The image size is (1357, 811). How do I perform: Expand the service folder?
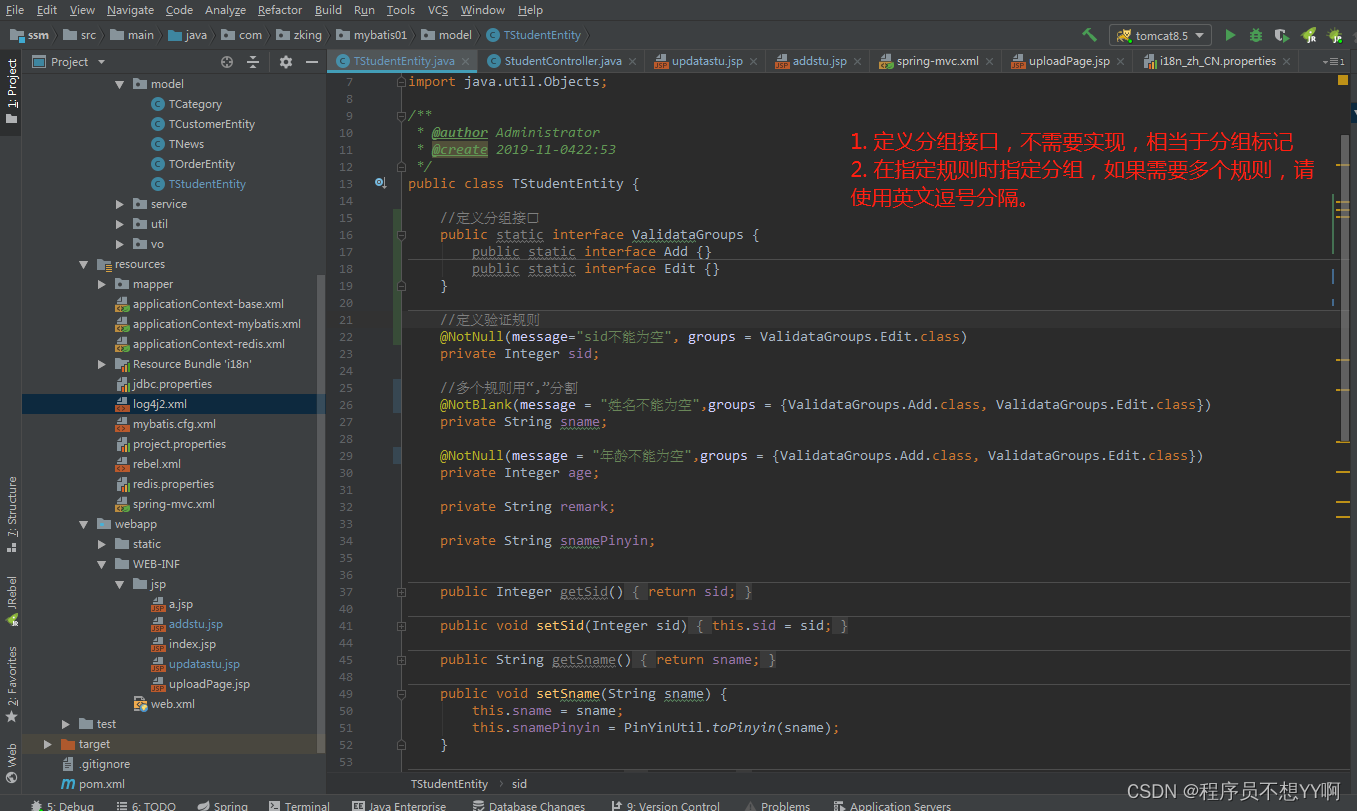[120, 204]
